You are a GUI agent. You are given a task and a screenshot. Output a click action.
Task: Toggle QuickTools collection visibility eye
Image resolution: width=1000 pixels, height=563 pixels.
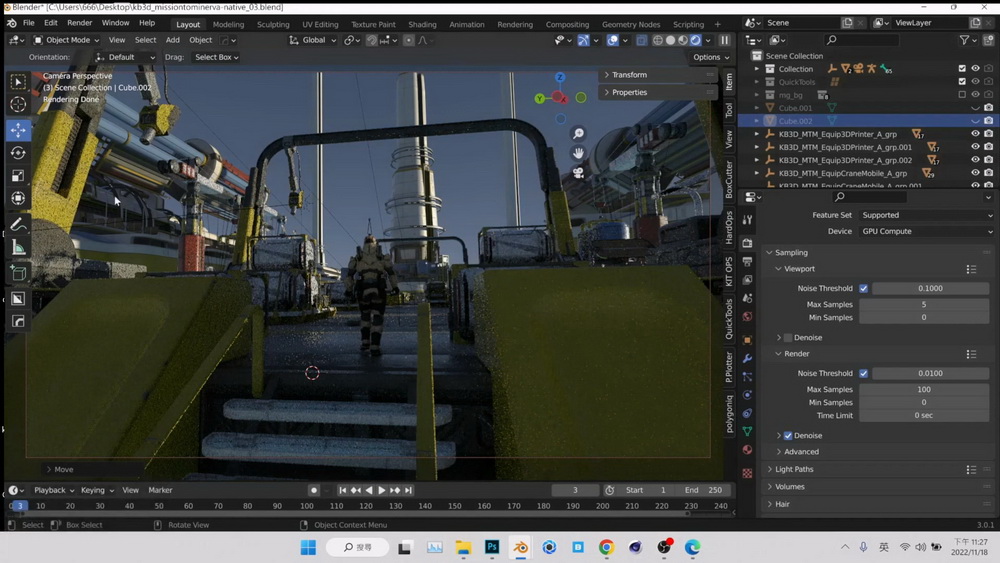click(975, 82)
